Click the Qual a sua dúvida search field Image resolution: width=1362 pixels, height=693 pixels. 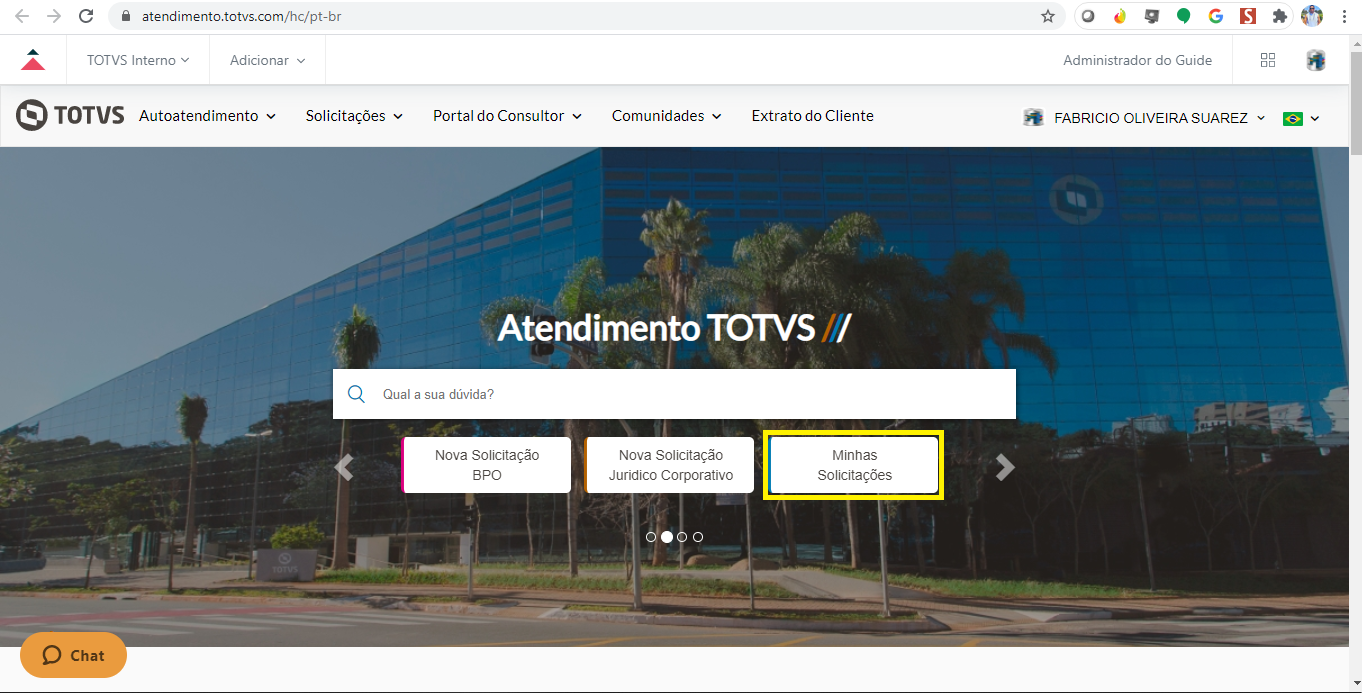pos(674,394)
